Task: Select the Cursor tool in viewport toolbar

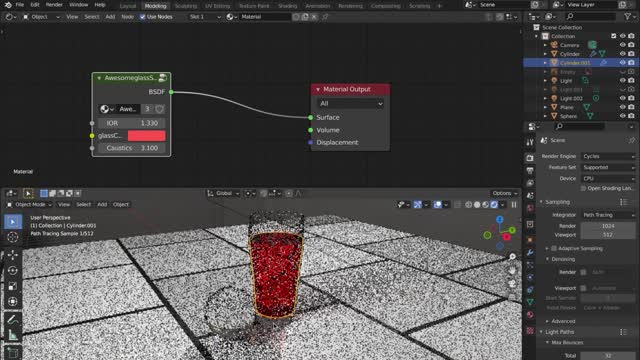Action: [x=13, y=237]
